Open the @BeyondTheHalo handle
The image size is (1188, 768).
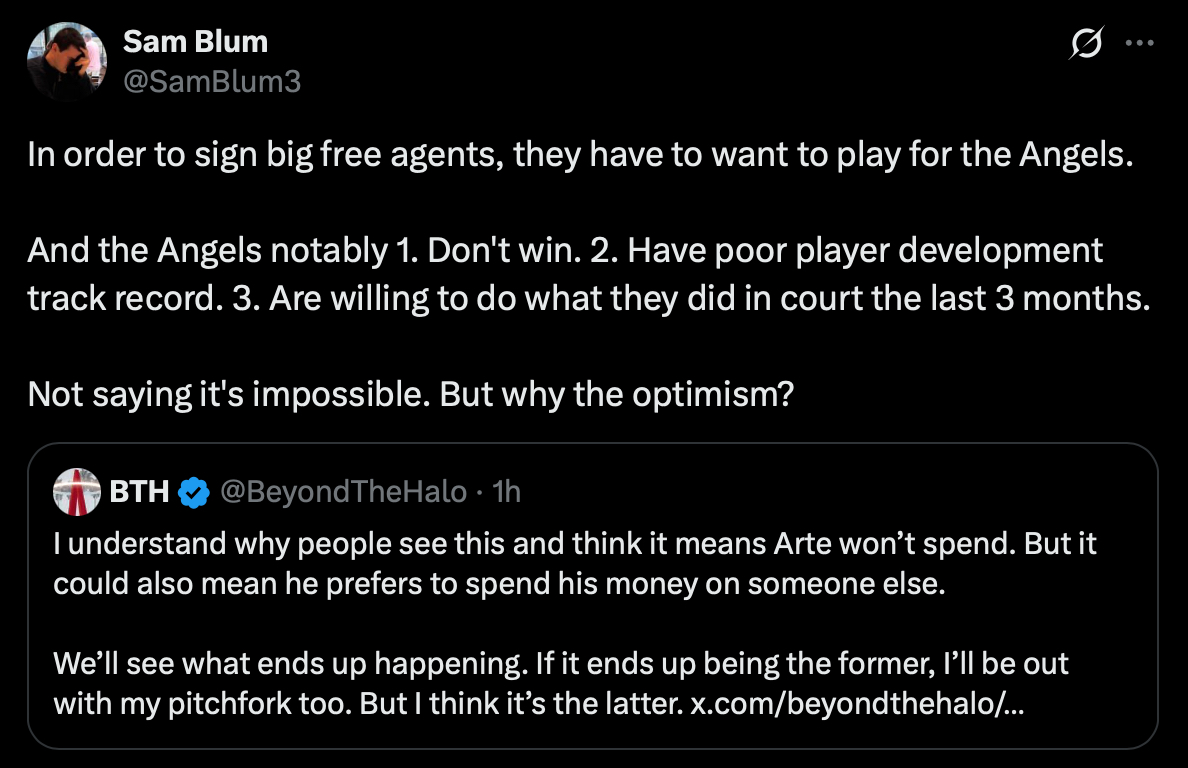[x=343, y=492]
